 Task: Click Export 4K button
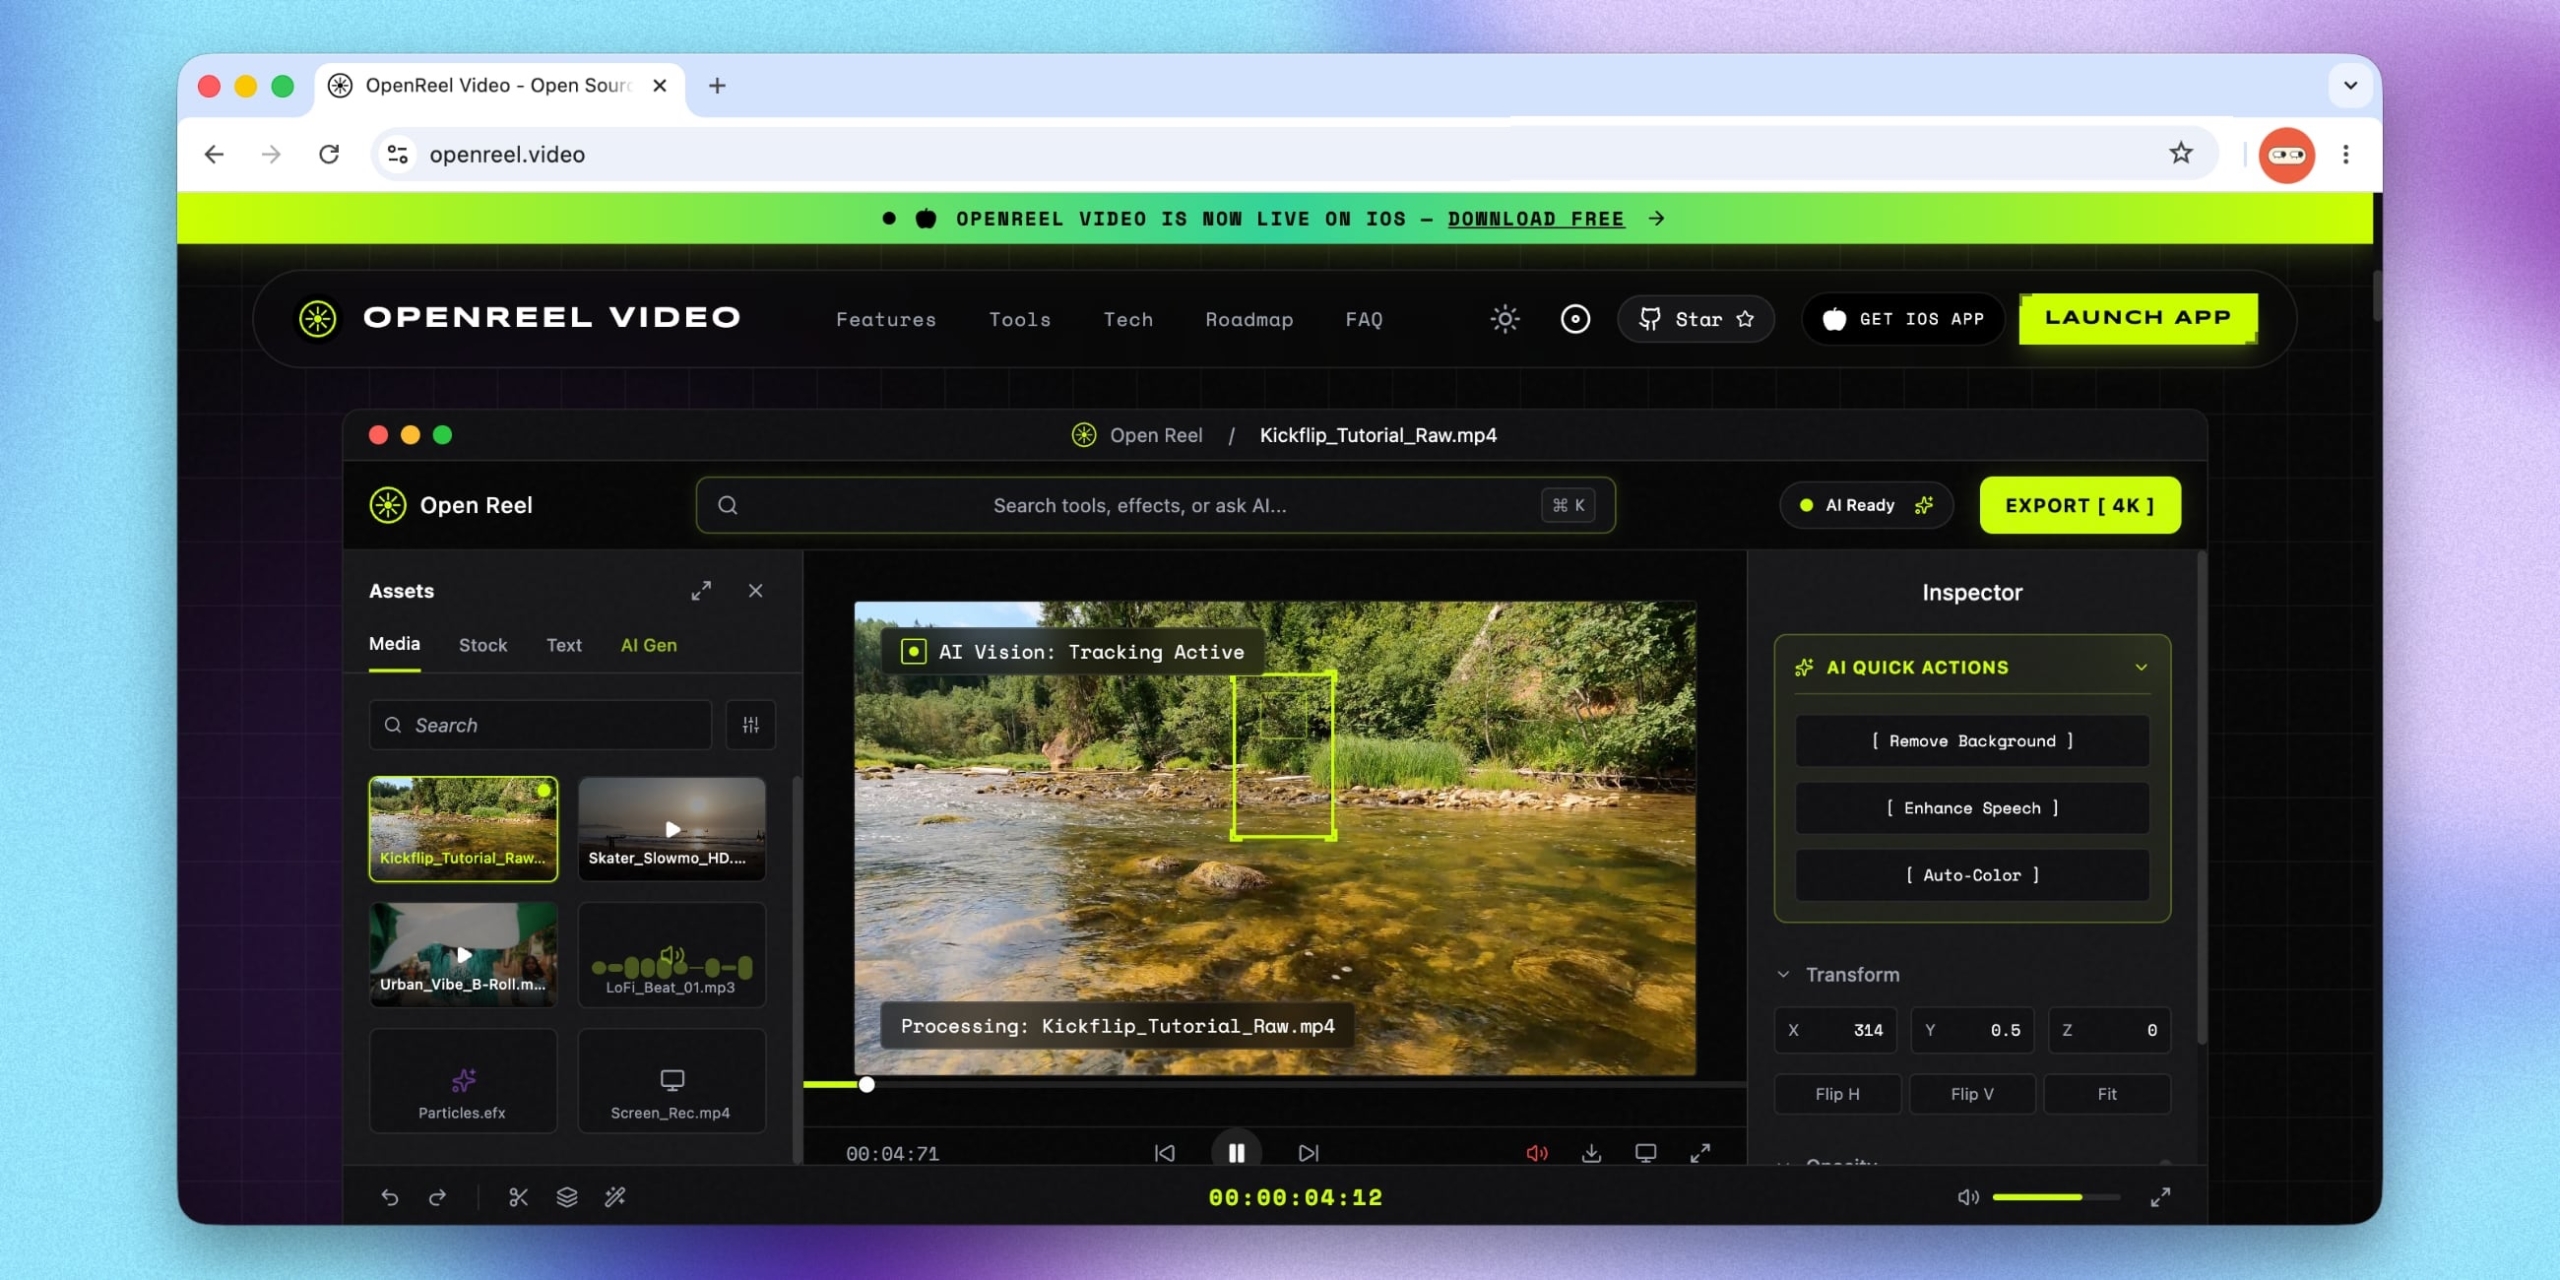[2080, 505]
